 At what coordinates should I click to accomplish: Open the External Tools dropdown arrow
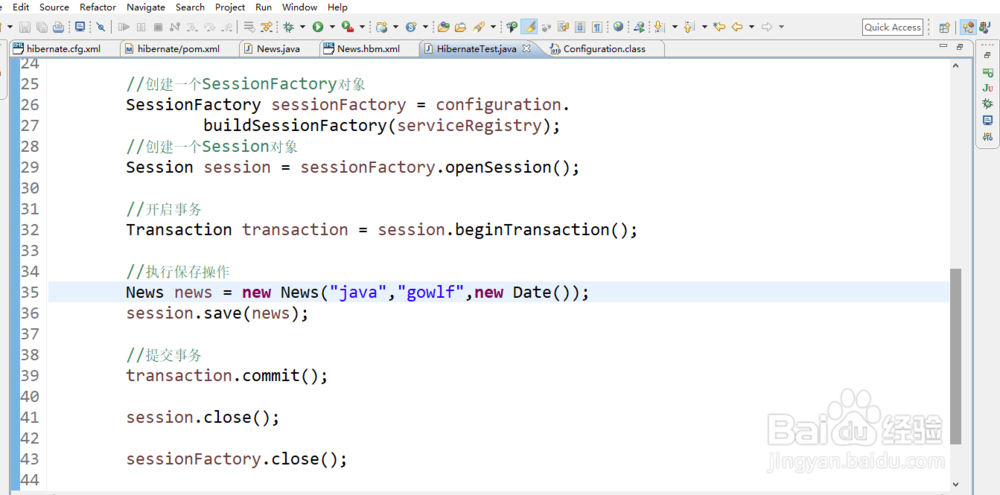(362, 27)
